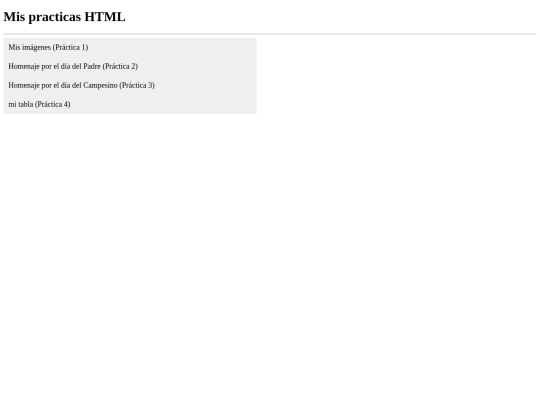Click the (Práctica 1) text
The width and height of the screenshot is (540, 405).
coord(71,47)
